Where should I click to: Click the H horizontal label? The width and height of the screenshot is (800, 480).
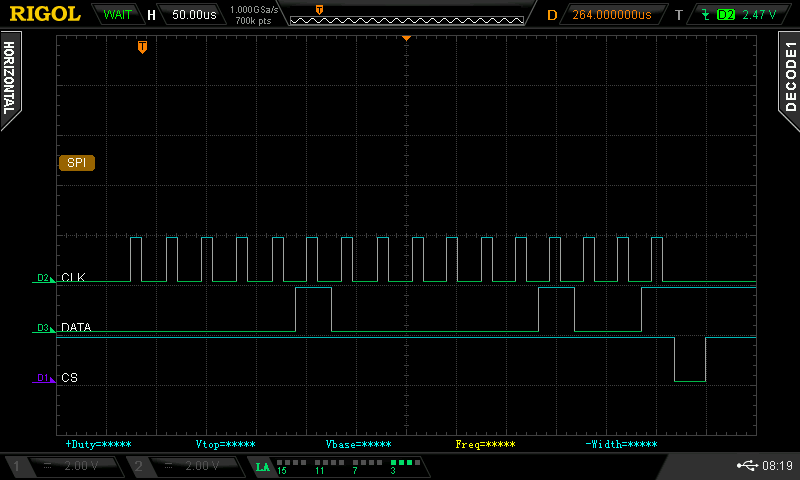(151, 15)
